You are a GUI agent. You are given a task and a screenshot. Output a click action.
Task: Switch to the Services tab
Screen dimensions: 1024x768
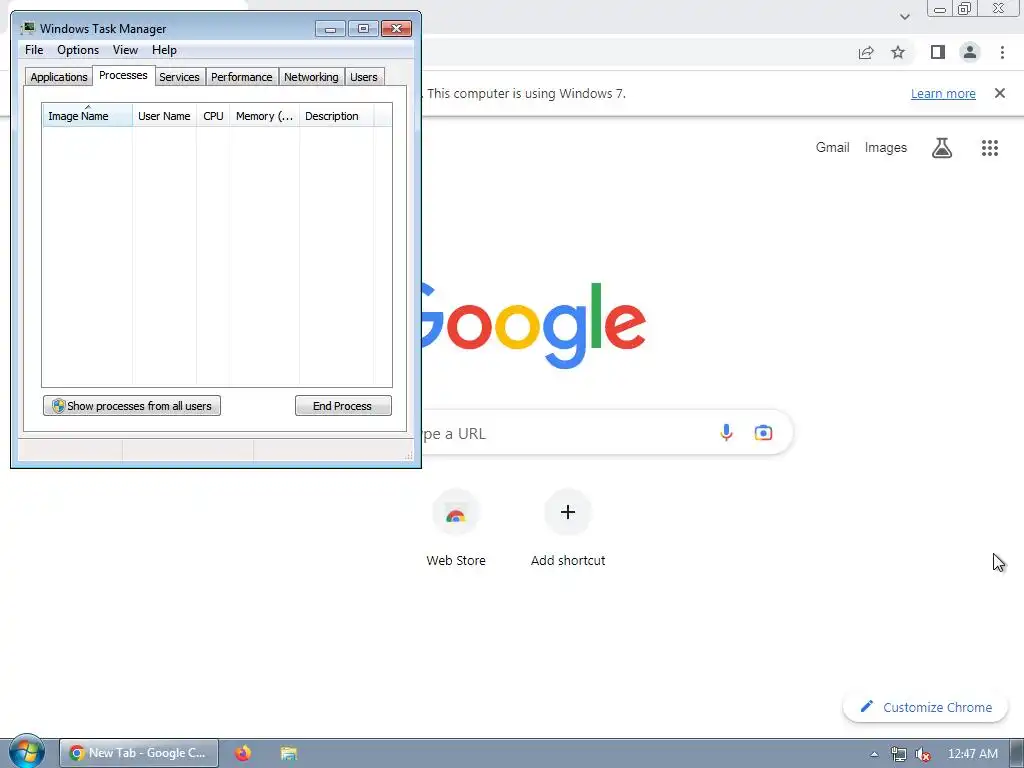pos(180,77)
